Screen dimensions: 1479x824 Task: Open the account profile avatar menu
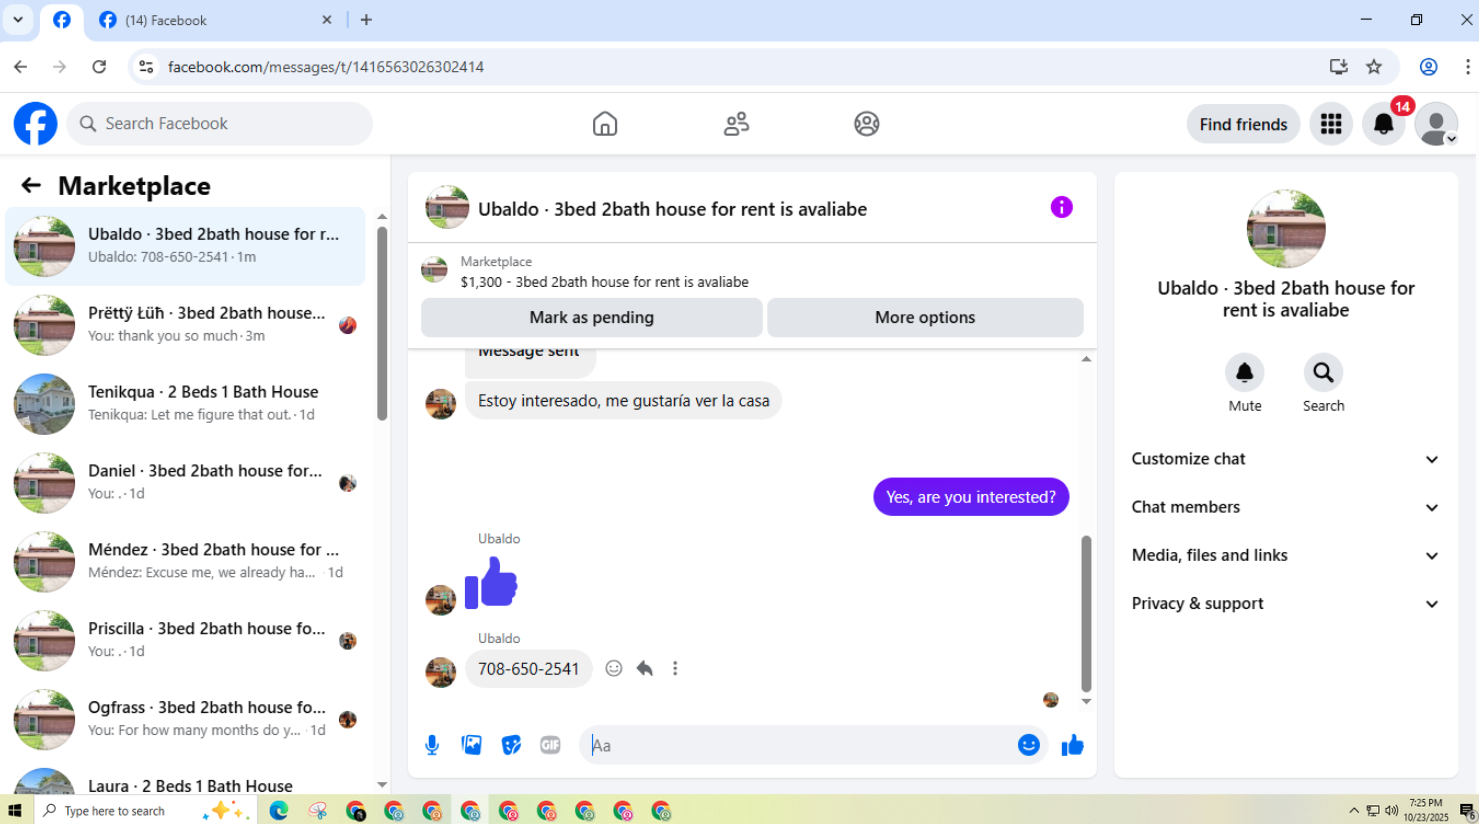(1436, 124)
